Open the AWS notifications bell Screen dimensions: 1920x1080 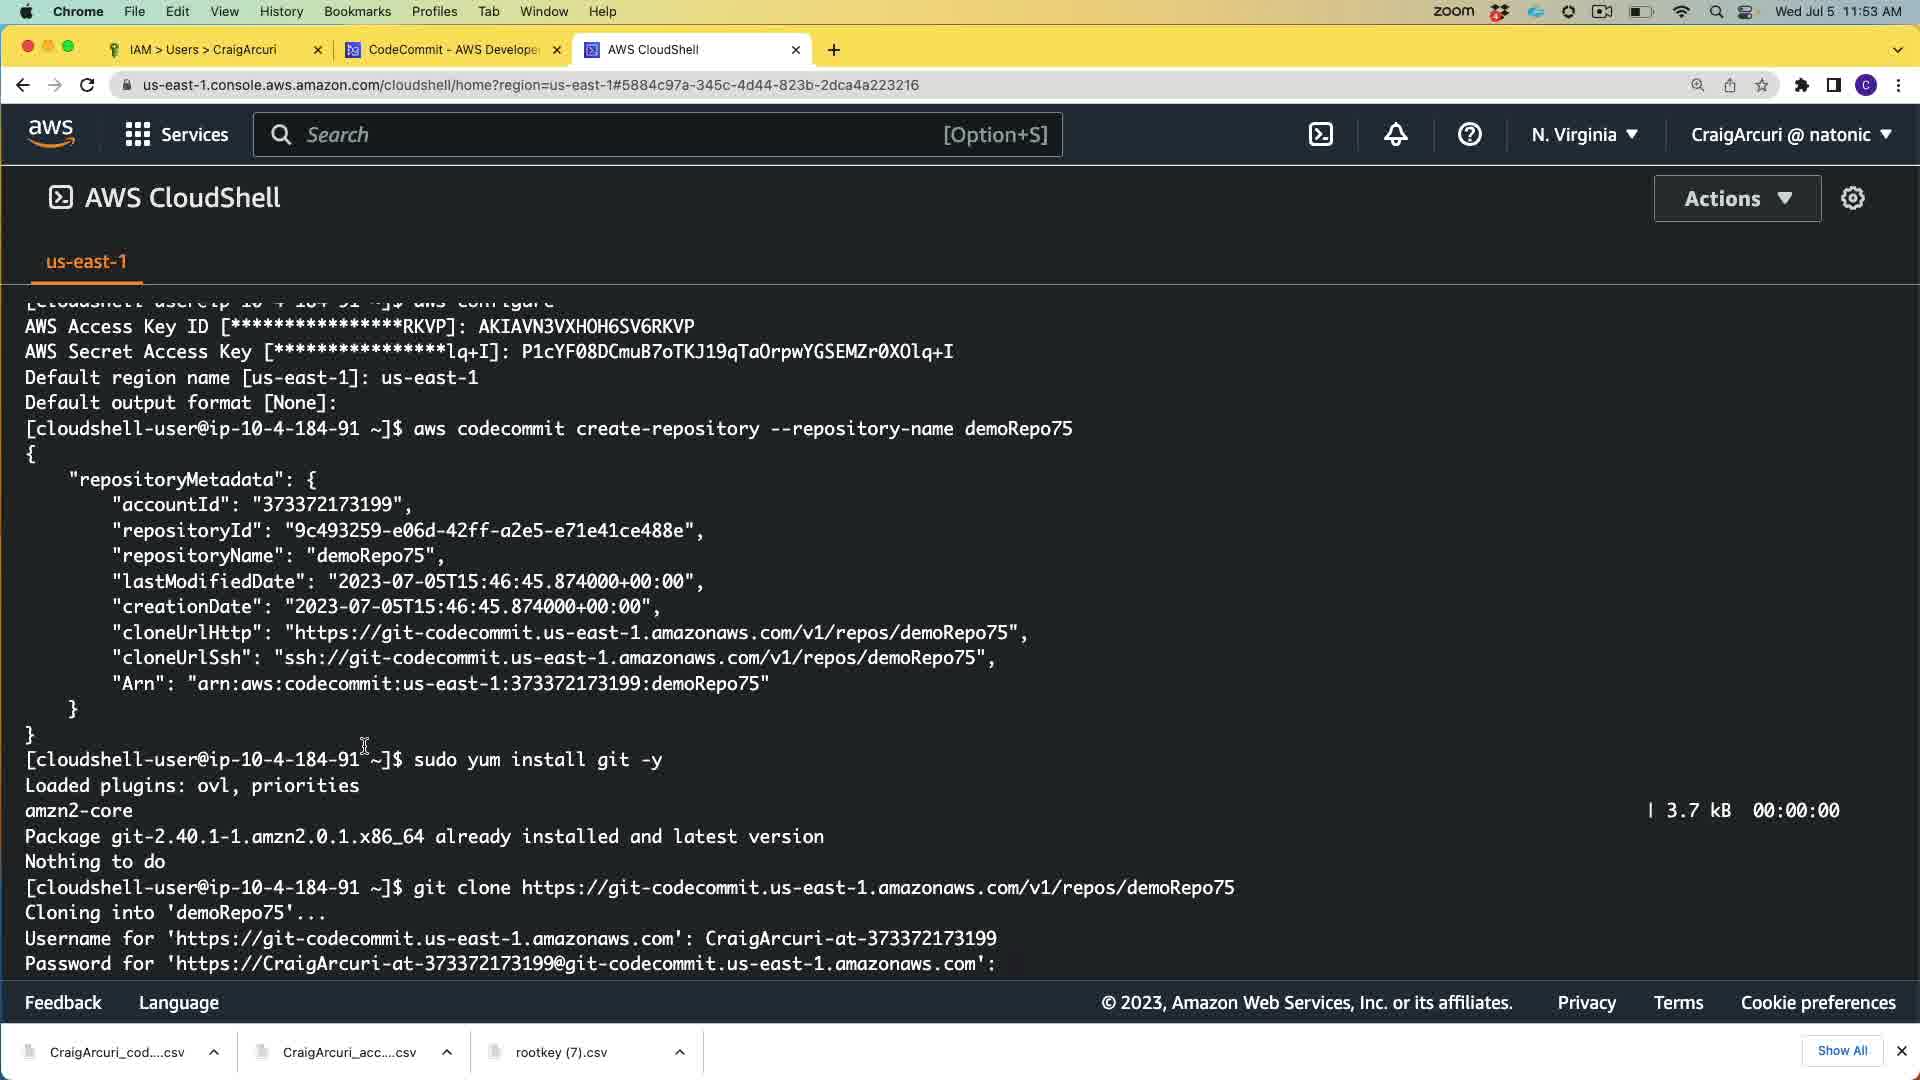point(1395,134)
